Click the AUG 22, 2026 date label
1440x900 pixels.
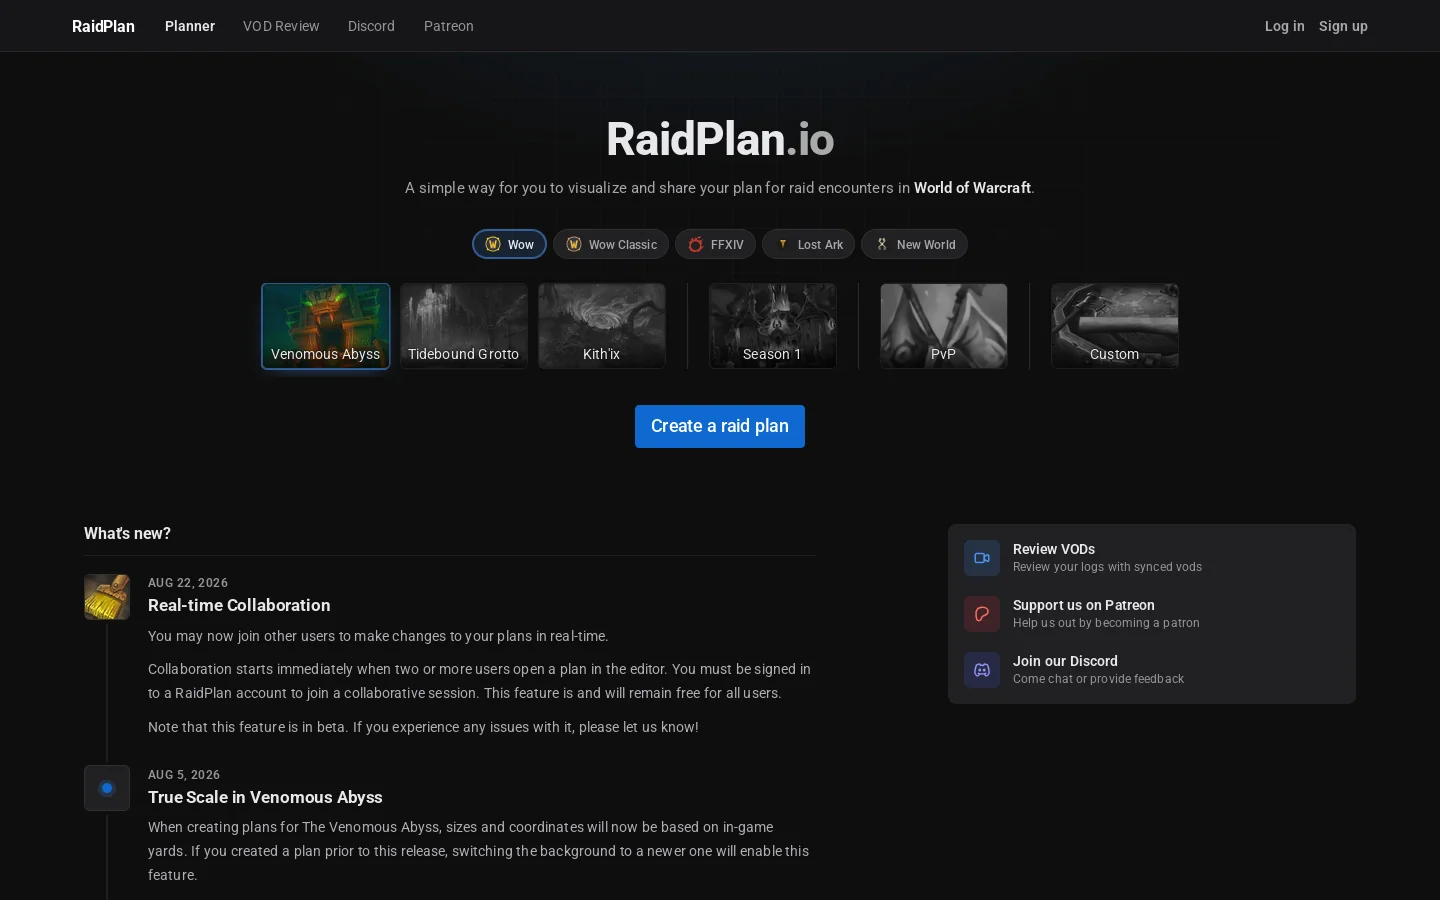coord(188,583)
